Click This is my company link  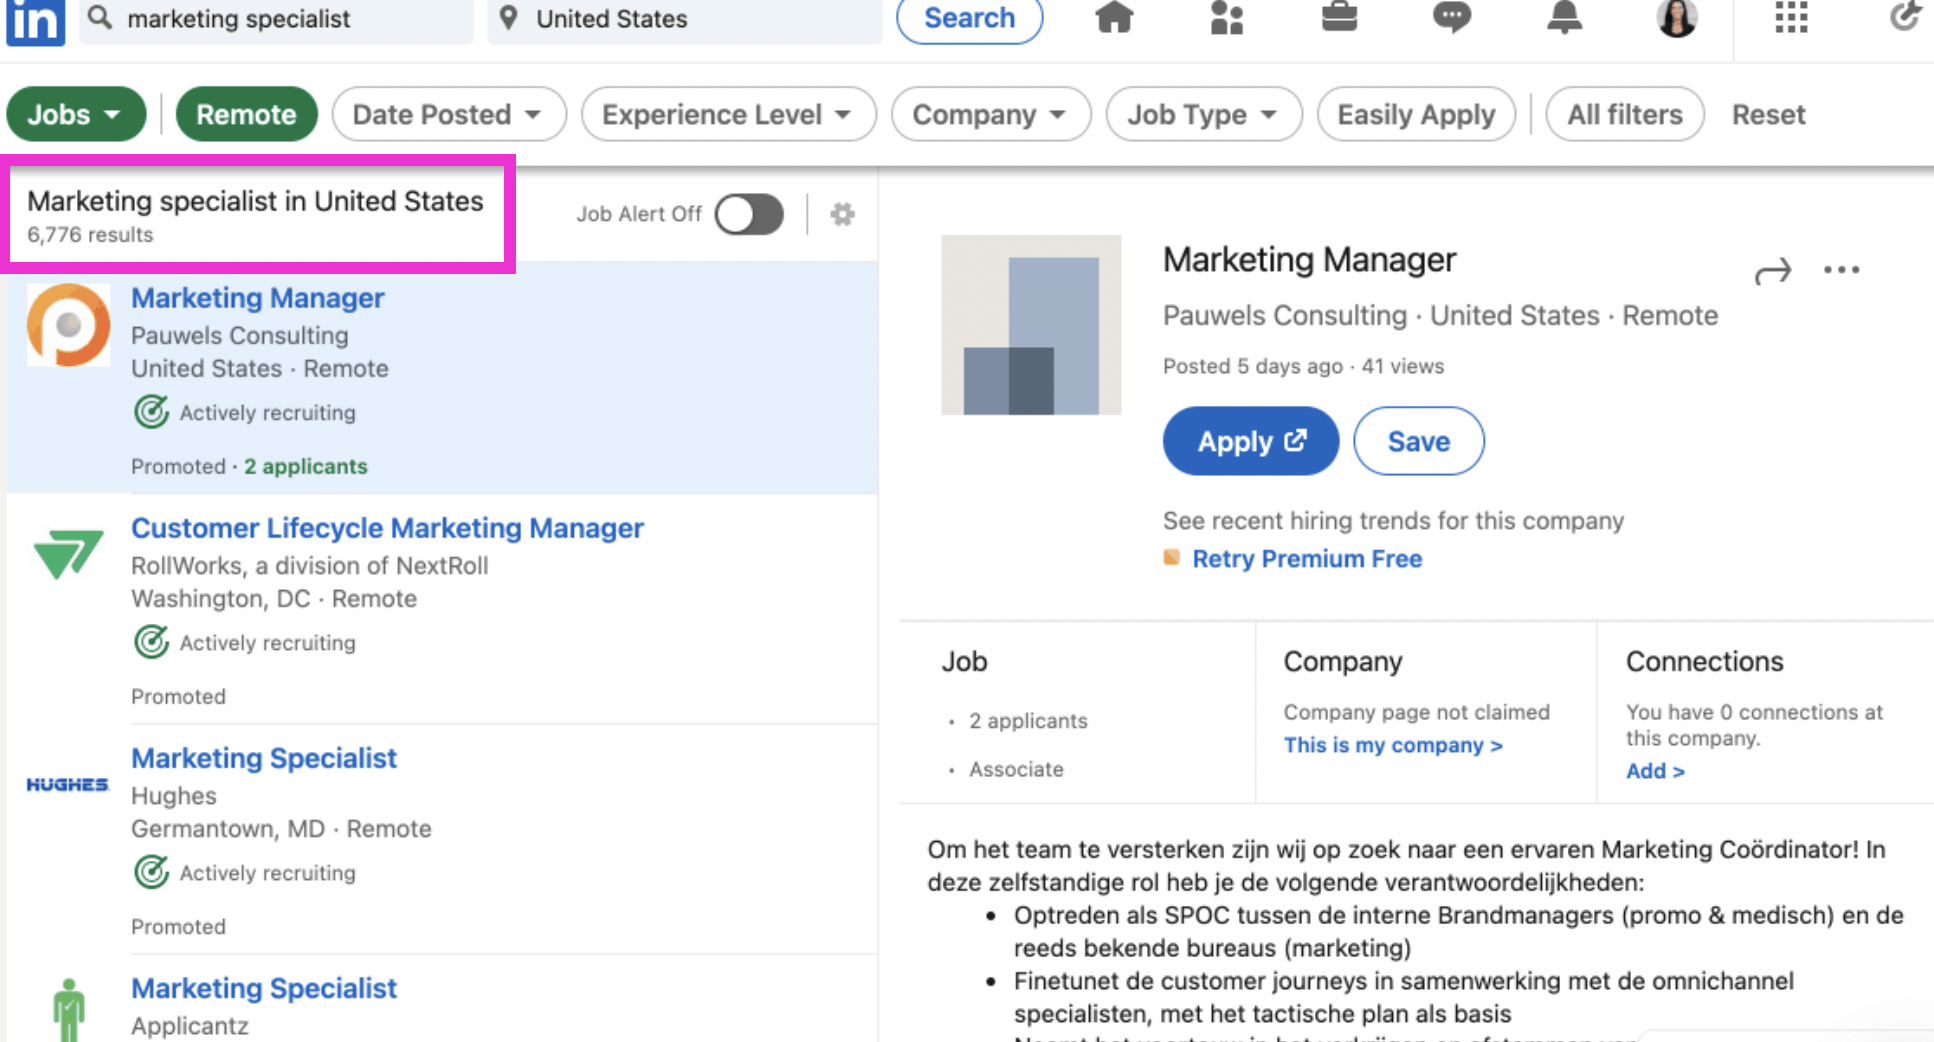pyautogui.click(x=1393, y=745)
